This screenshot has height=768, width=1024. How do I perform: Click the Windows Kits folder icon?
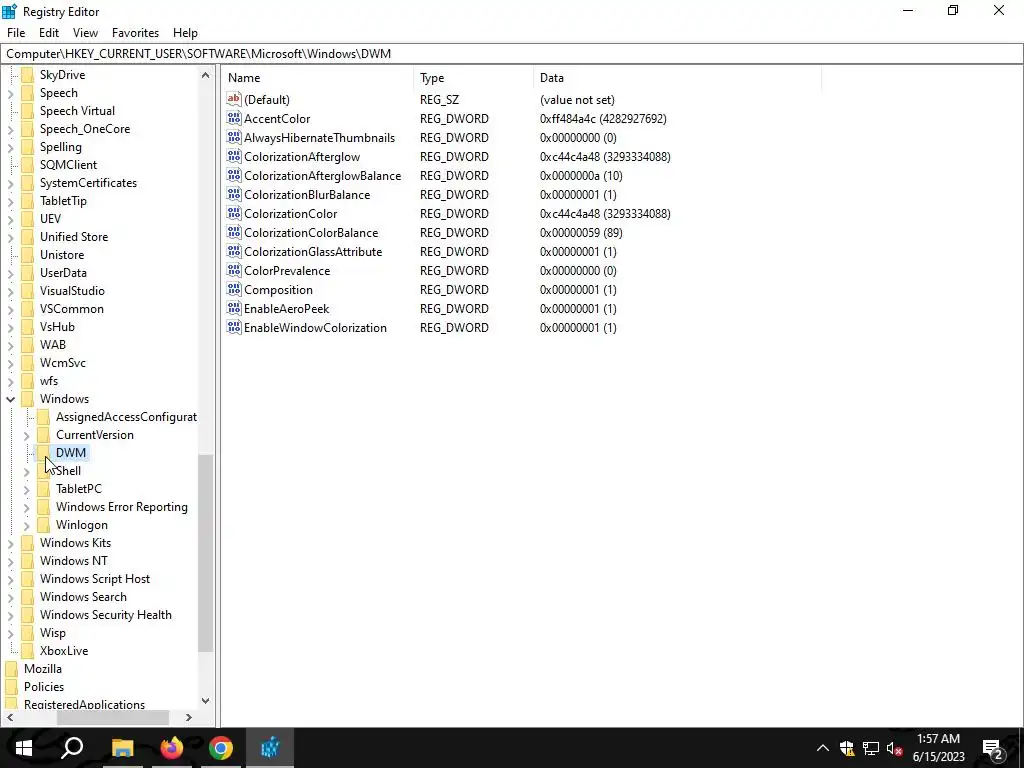pos(27,543)
